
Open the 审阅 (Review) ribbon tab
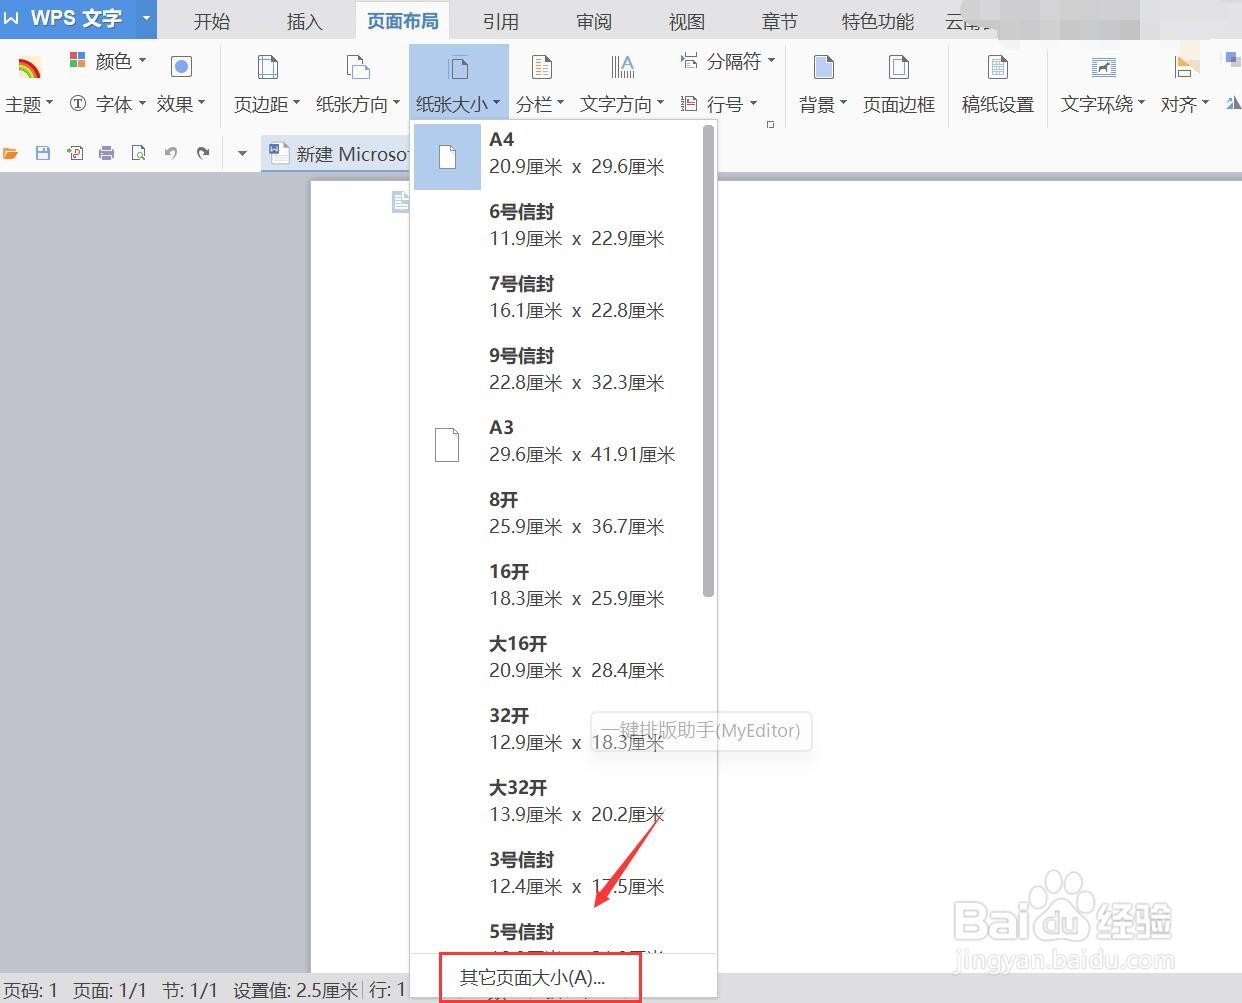point(593,20)
